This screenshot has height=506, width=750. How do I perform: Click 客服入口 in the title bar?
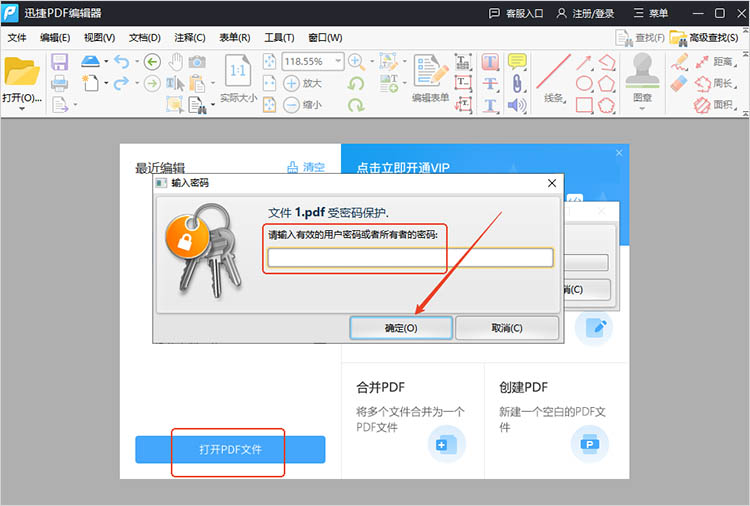516,13
